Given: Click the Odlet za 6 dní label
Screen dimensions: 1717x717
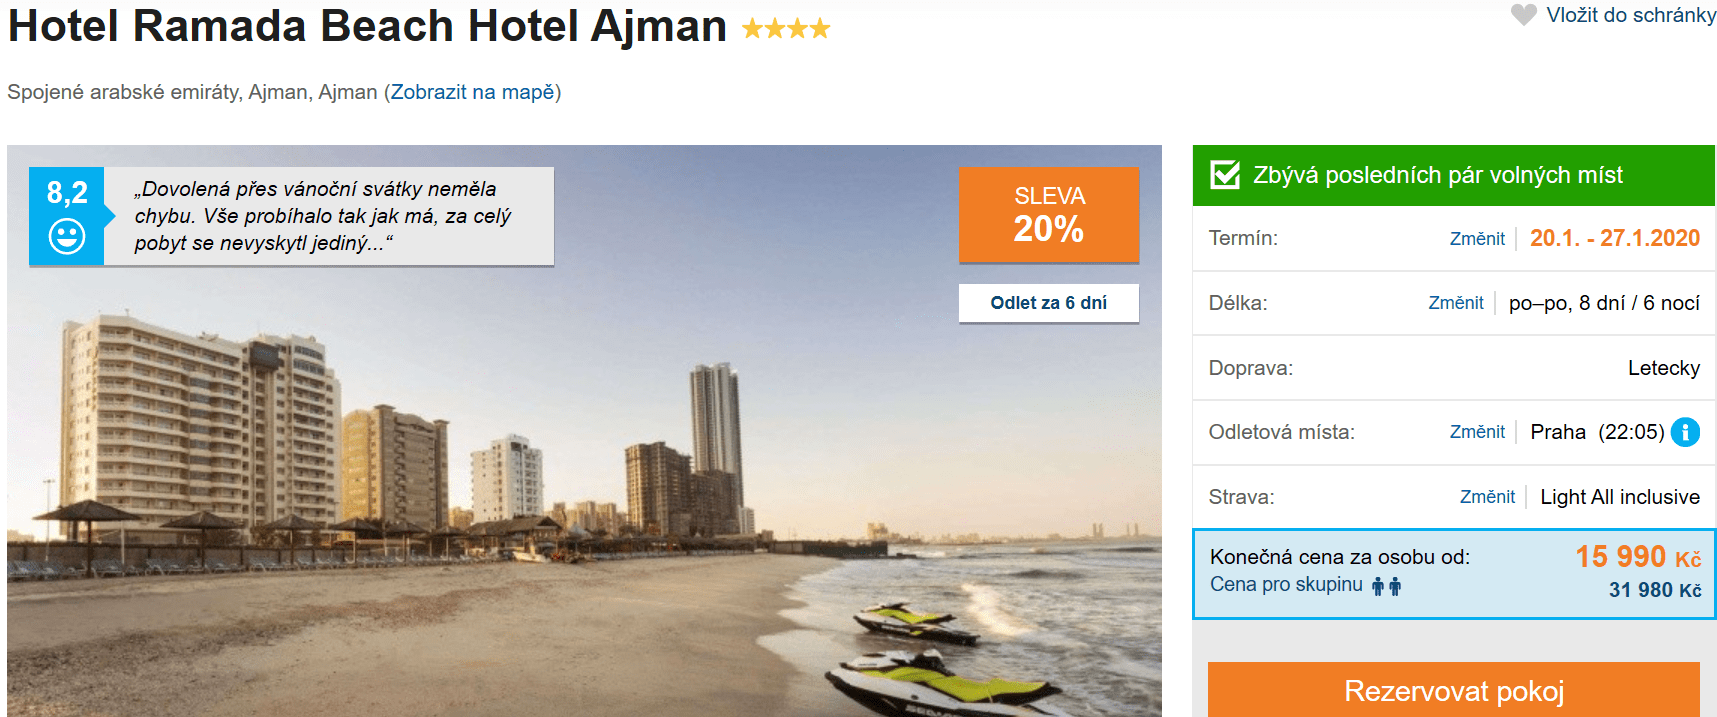Looking at the screenshot, I should [x=1048, y=303].
